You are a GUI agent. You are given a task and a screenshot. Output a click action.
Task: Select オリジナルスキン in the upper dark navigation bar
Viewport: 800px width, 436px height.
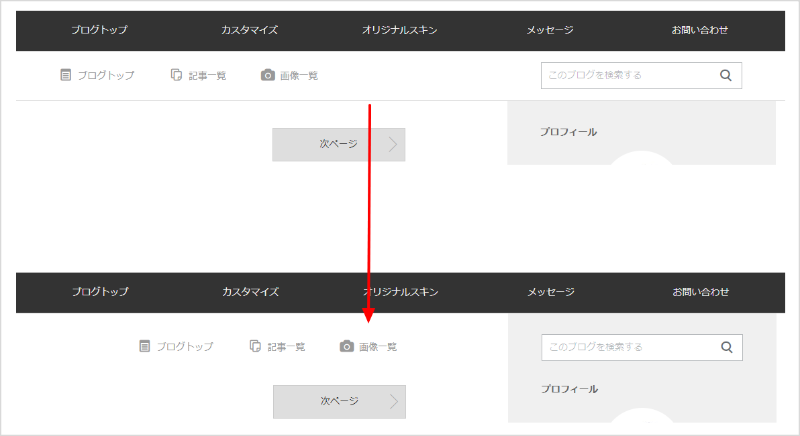click(x=400, y=30)
